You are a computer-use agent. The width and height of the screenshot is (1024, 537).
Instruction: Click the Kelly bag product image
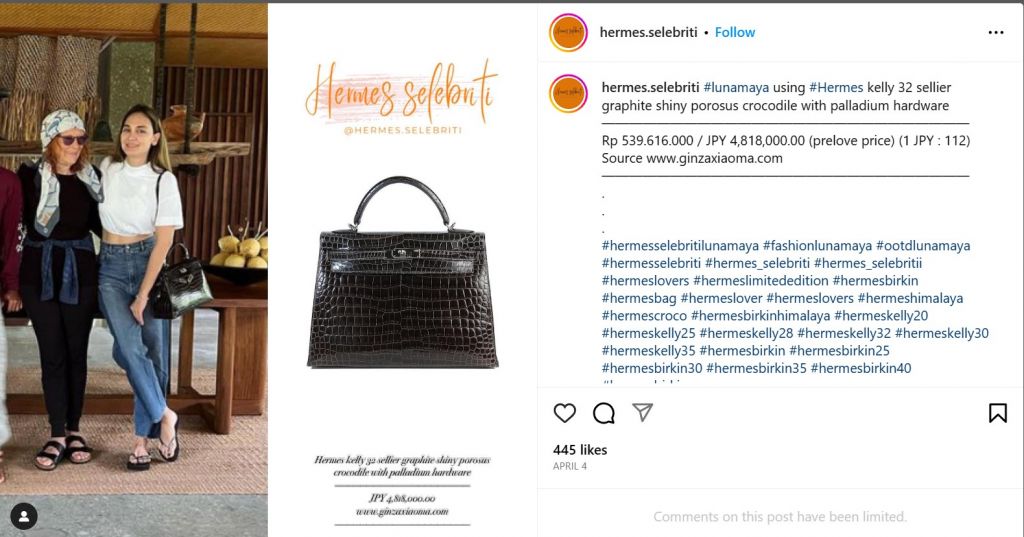(402, 272)
